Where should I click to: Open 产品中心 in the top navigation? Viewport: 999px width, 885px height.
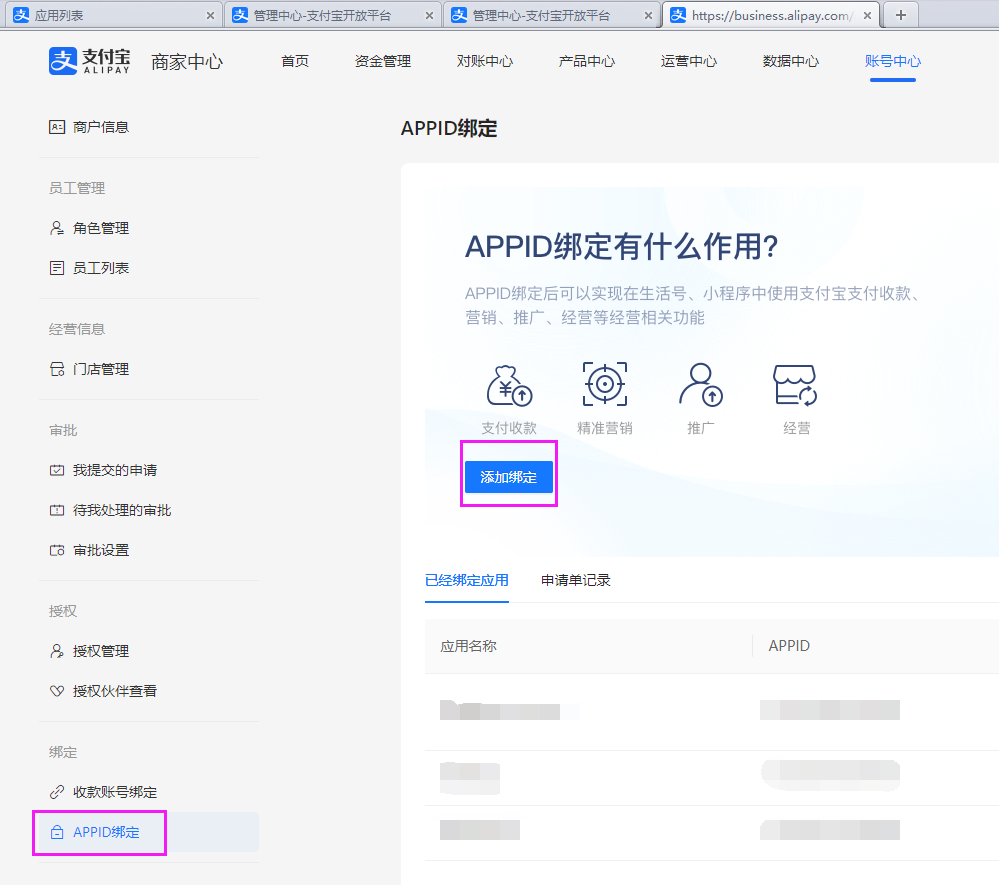point(587,61)
